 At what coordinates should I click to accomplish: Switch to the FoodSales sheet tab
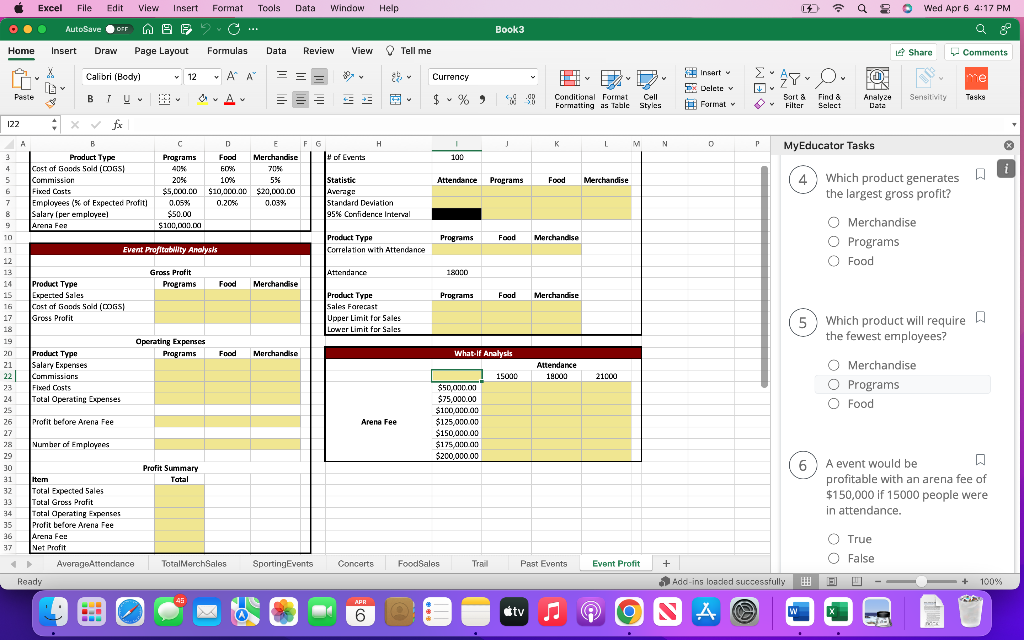(x=419, y=564)
